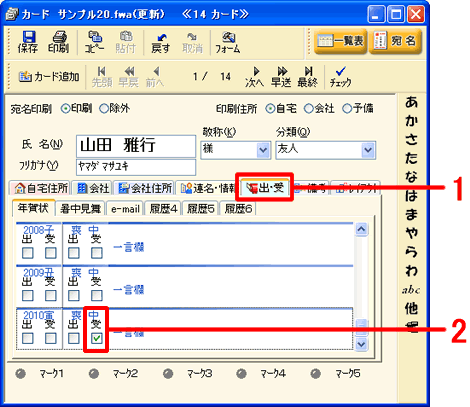Click the コピー copy icon

point(95,42)
